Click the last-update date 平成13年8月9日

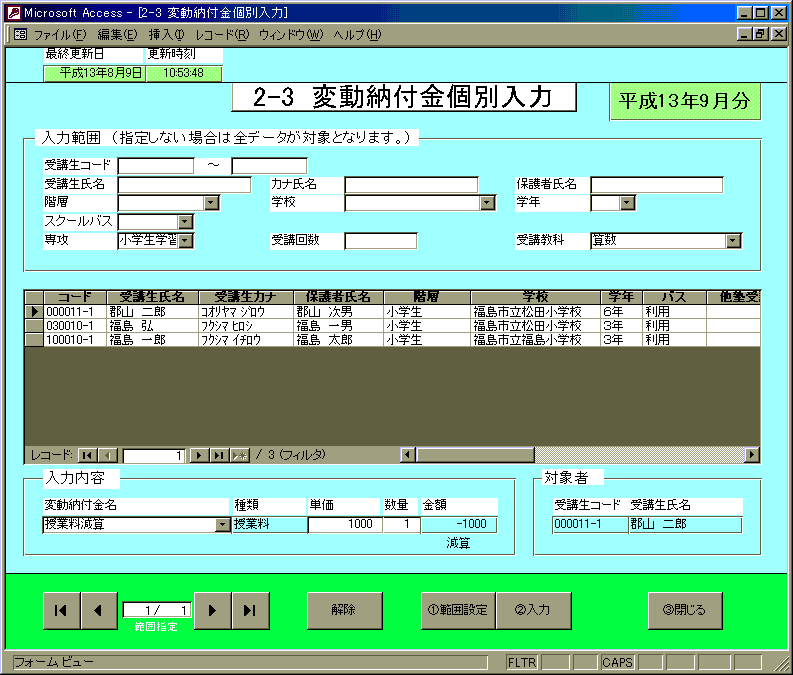click(x=95, y=73)
